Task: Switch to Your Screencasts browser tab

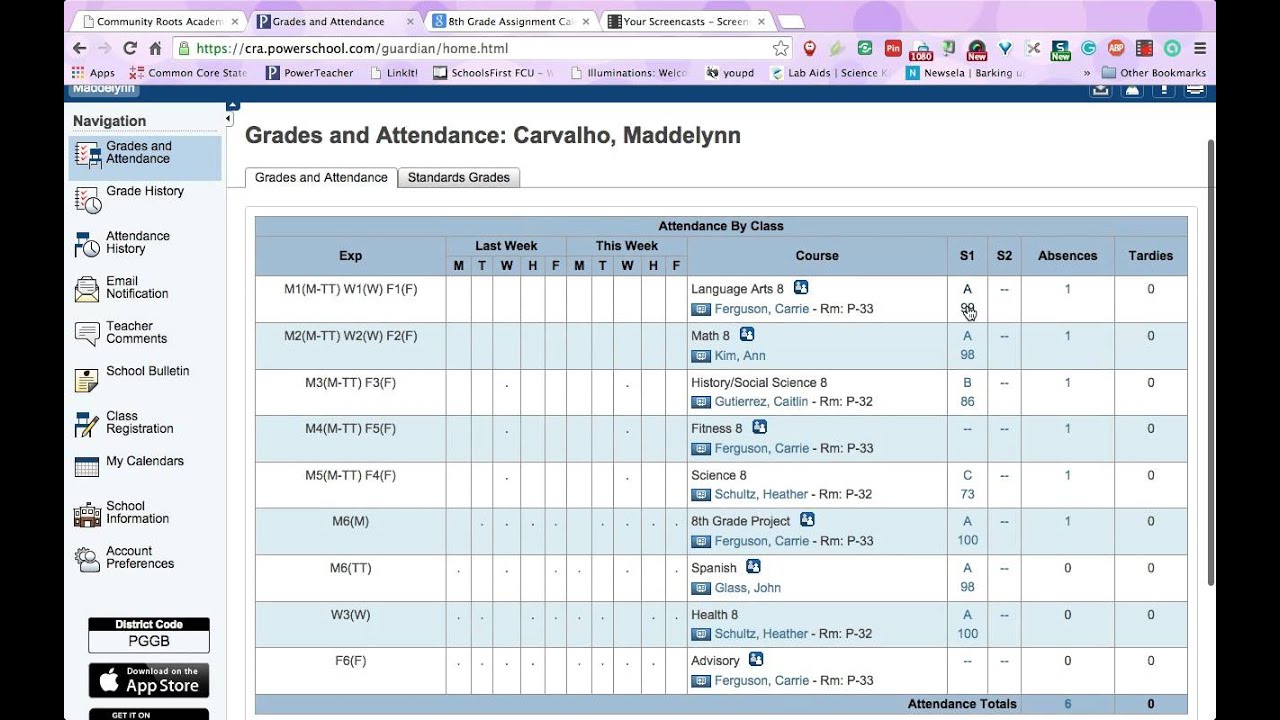Action: (x=686, y=21)
